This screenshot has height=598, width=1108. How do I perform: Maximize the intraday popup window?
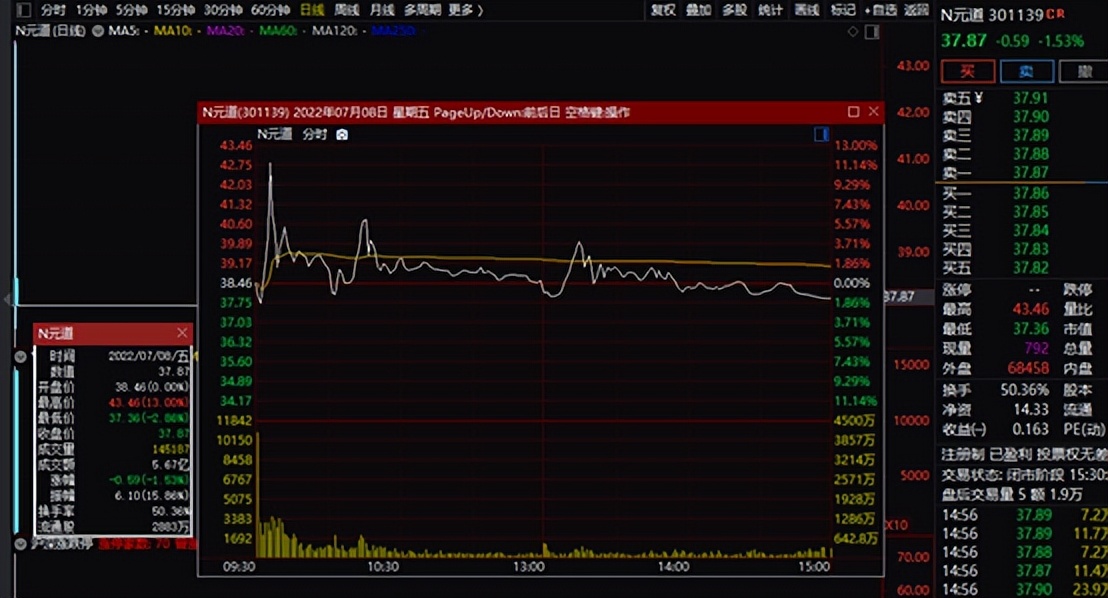pos(853,112)
